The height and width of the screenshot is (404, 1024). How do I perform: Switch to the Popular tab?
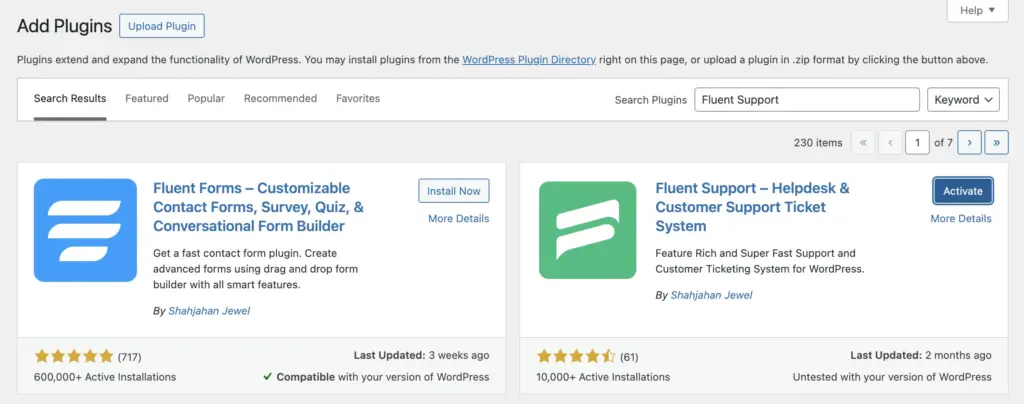206,99
